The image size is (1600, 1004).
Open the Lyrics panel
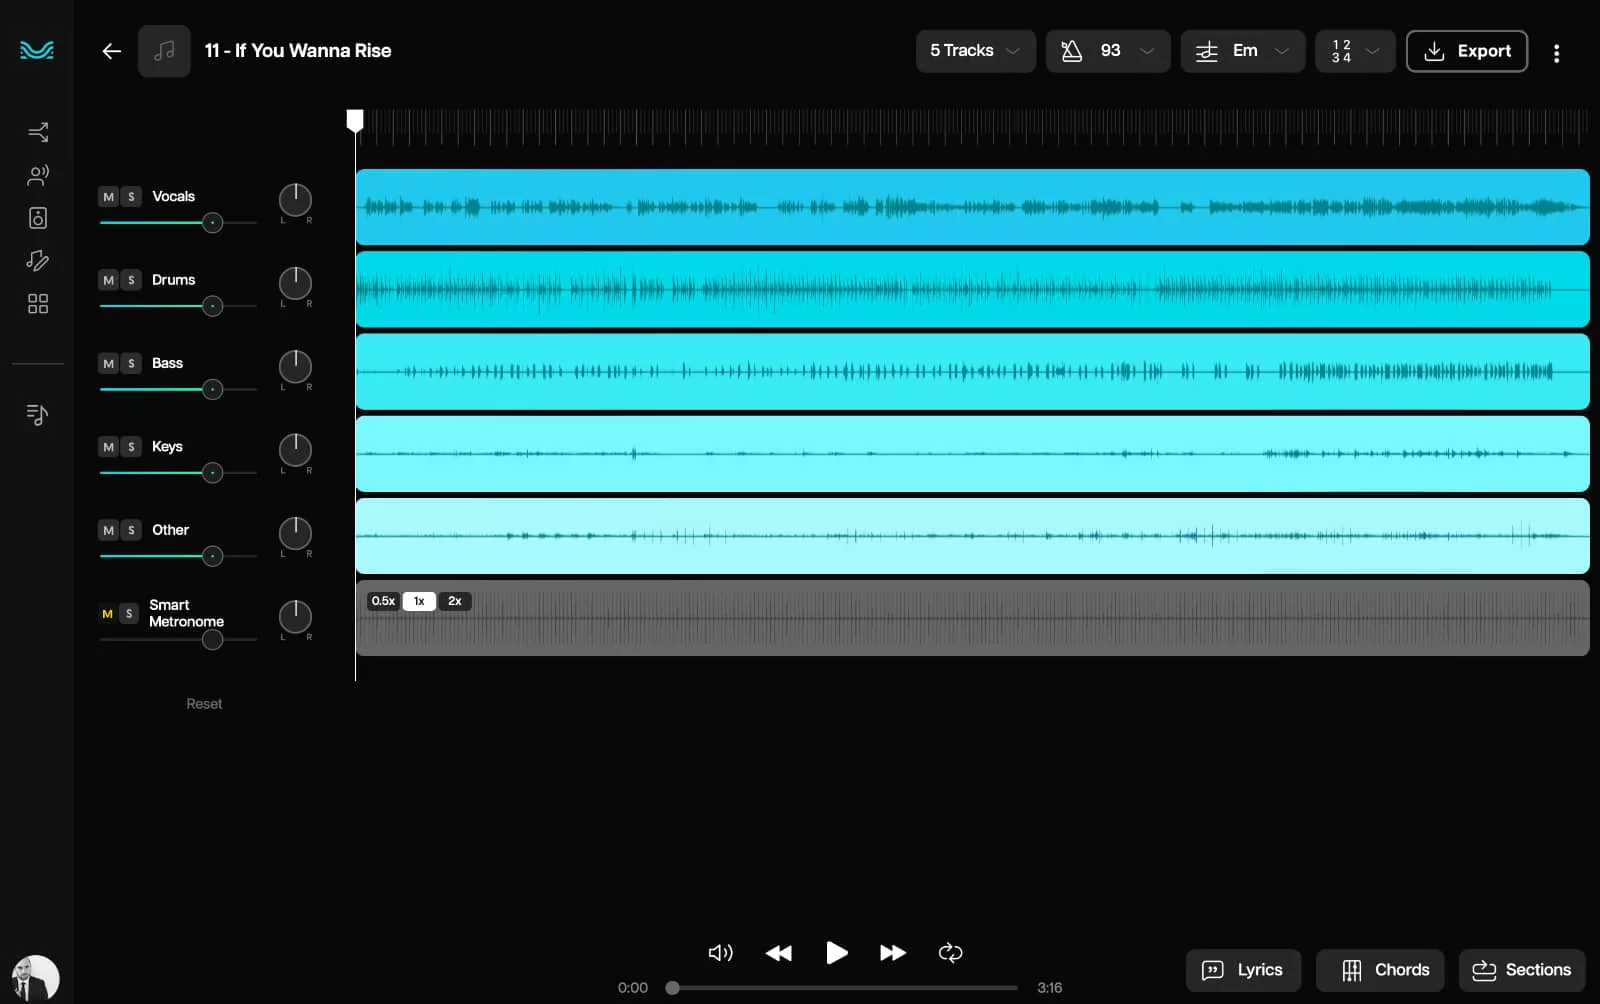[1242, 970]
